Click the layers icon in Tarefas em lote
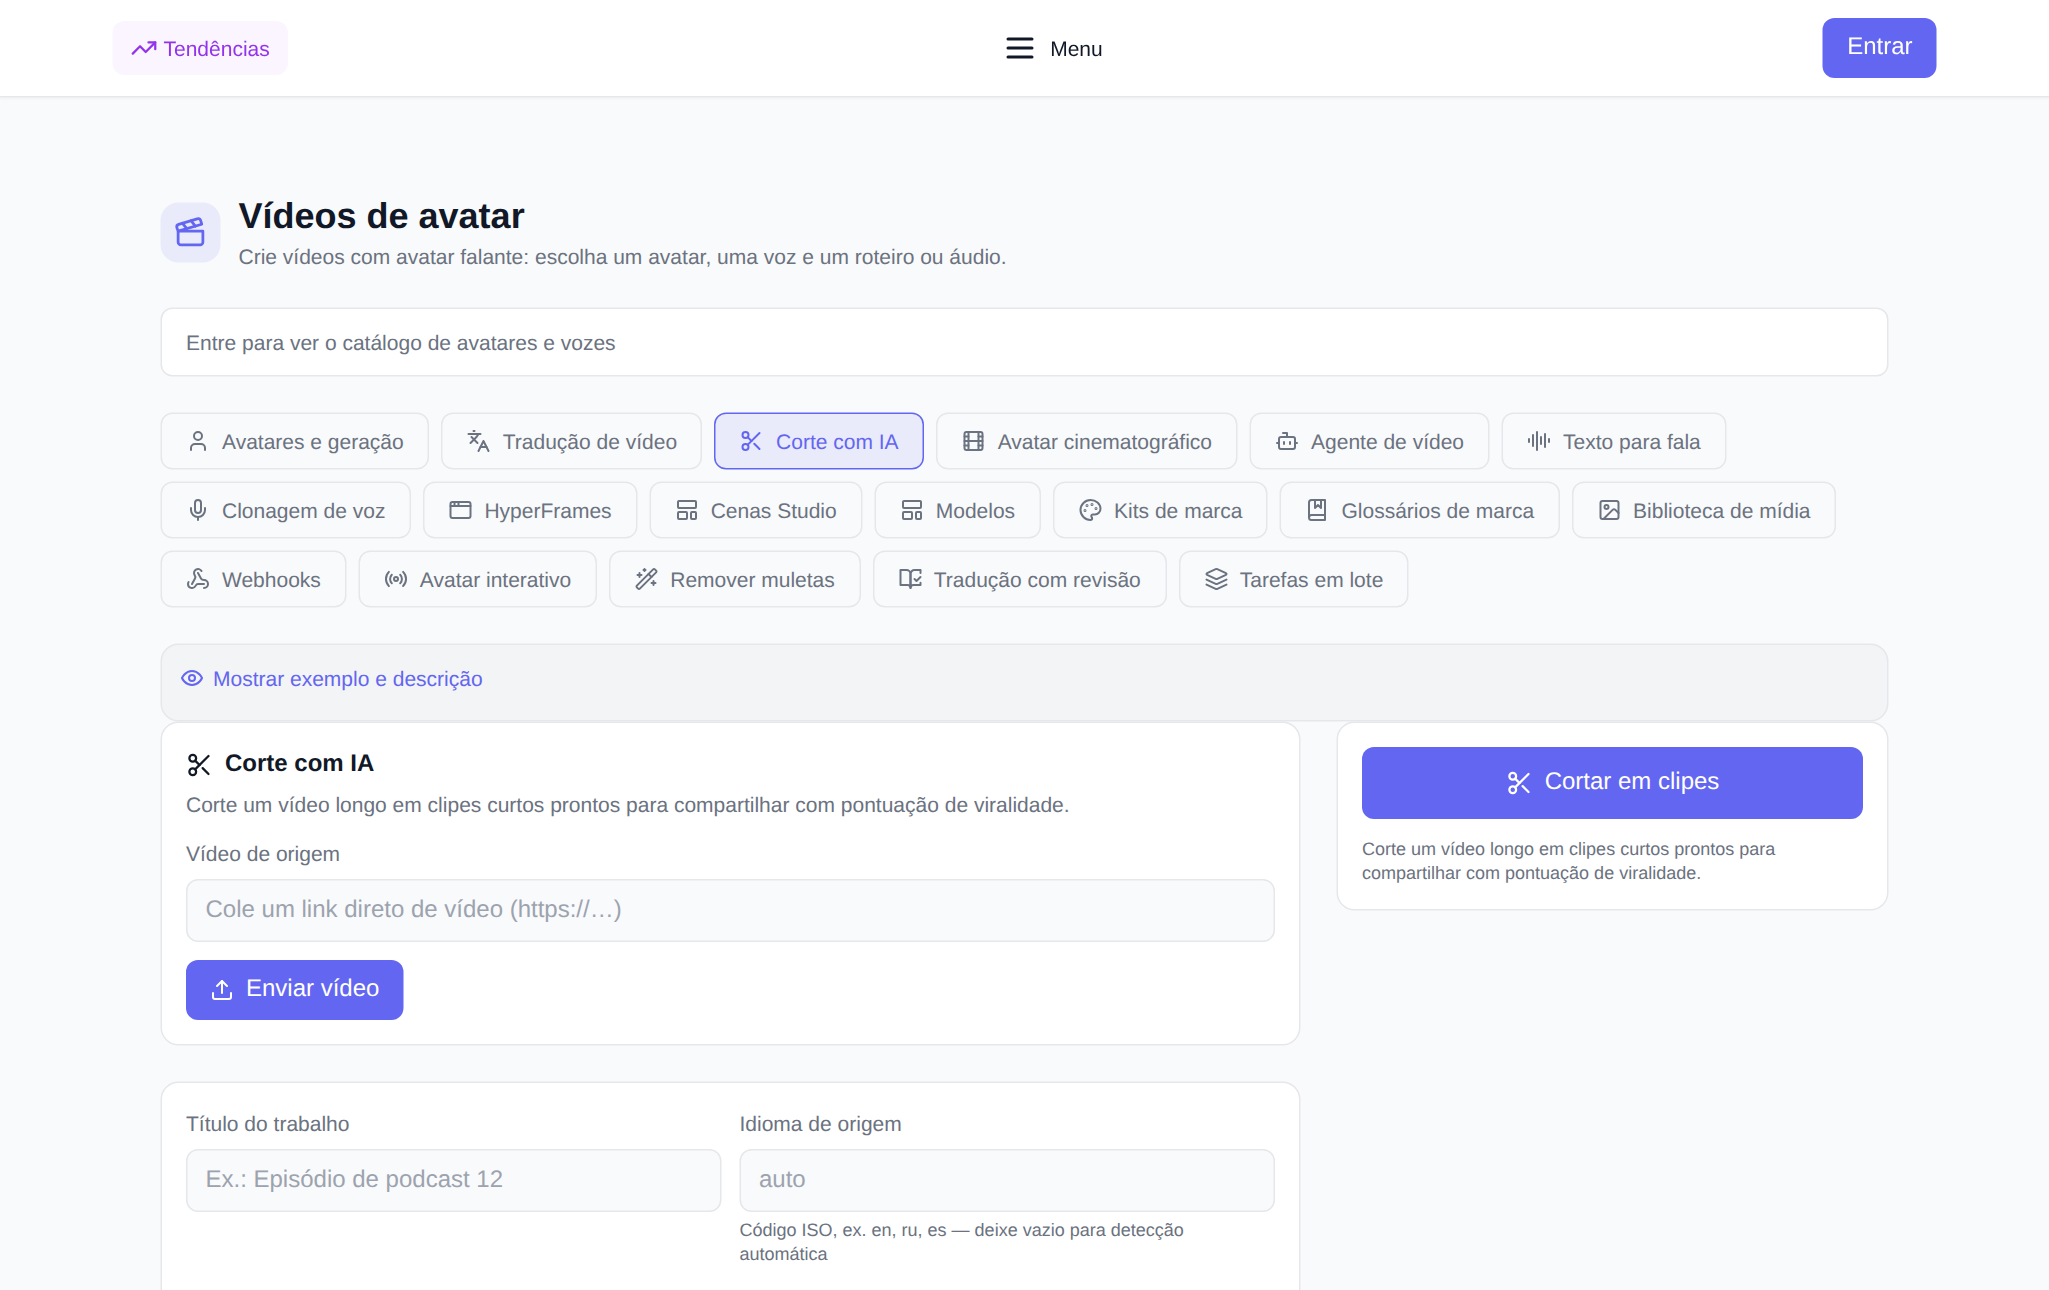2049x1290 pixels. 1216,579
